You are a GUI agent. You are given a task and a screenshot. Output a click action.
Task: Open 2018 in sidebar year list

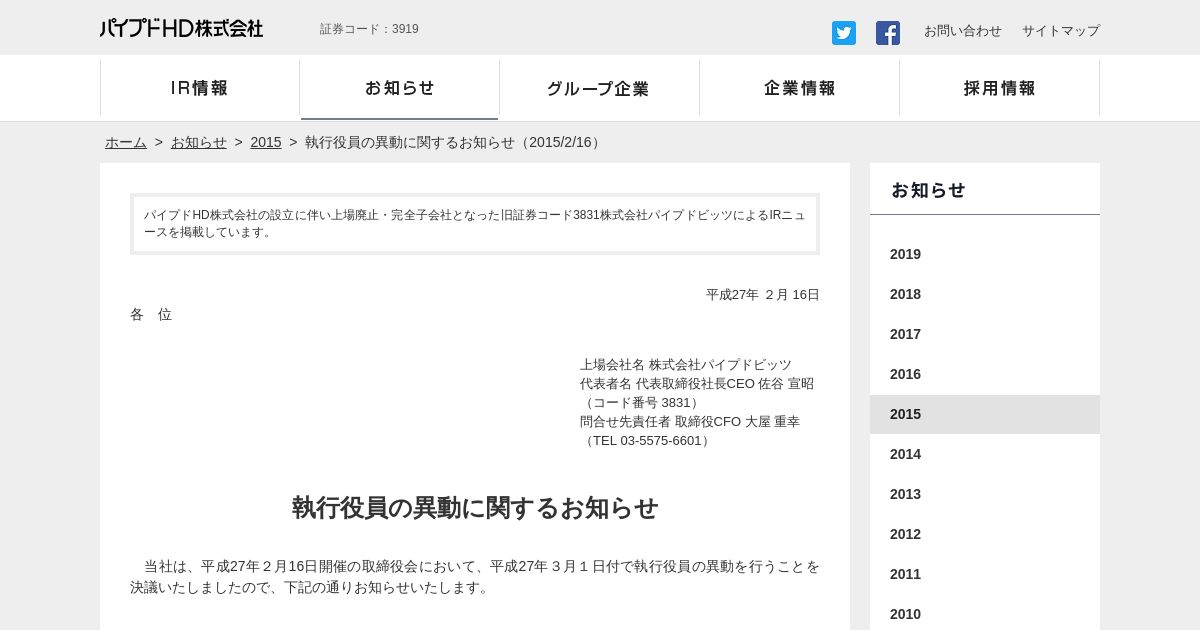click(x=985, y=294)
